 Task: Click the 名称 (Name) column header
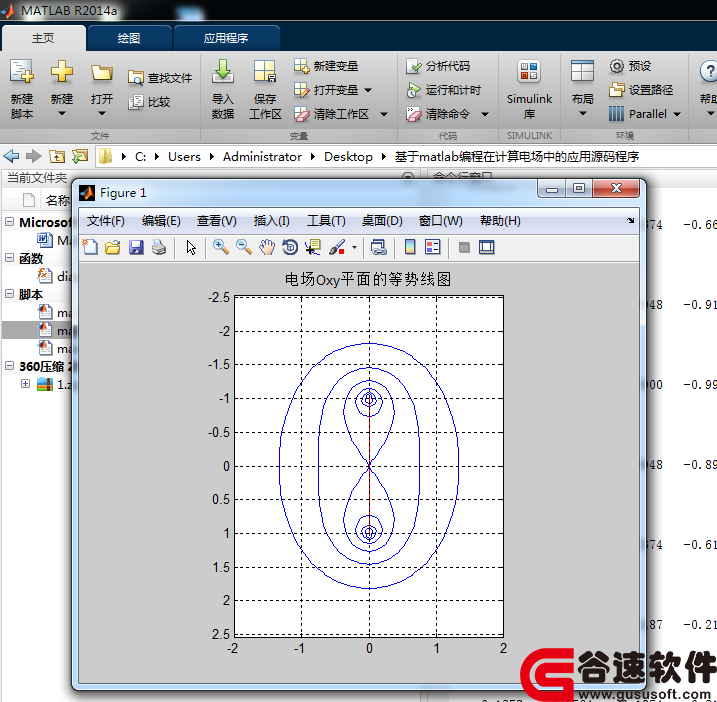58,200
